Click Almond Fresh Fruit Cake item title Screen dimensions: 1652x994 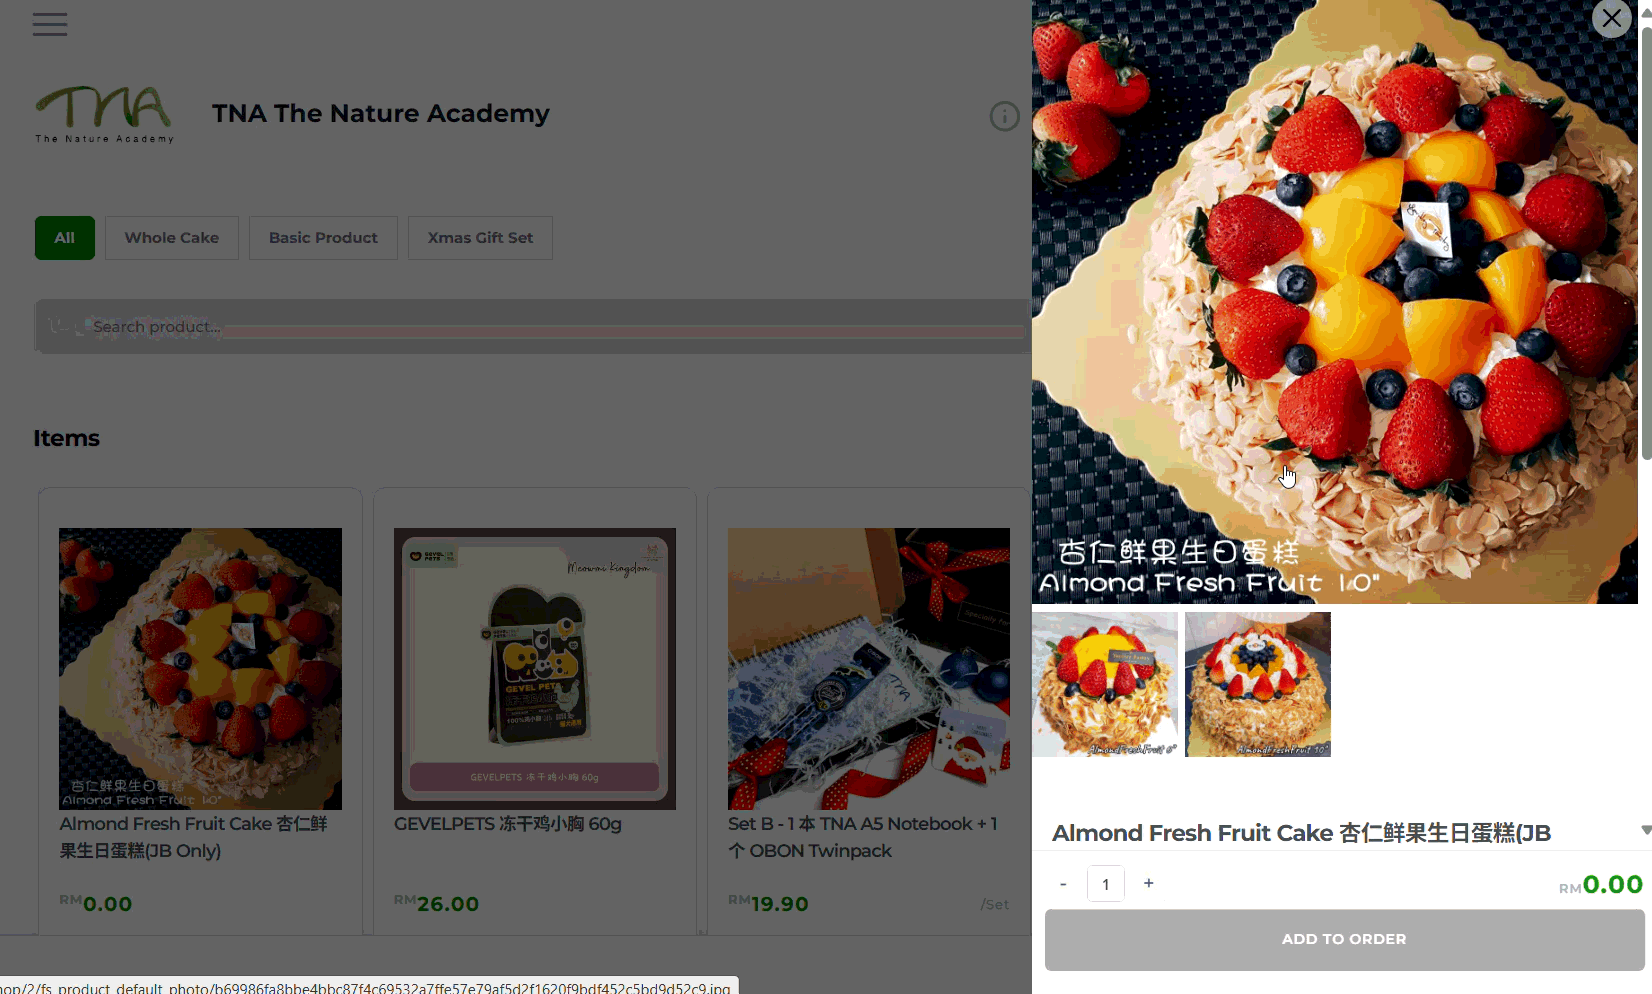coord(194,837)
